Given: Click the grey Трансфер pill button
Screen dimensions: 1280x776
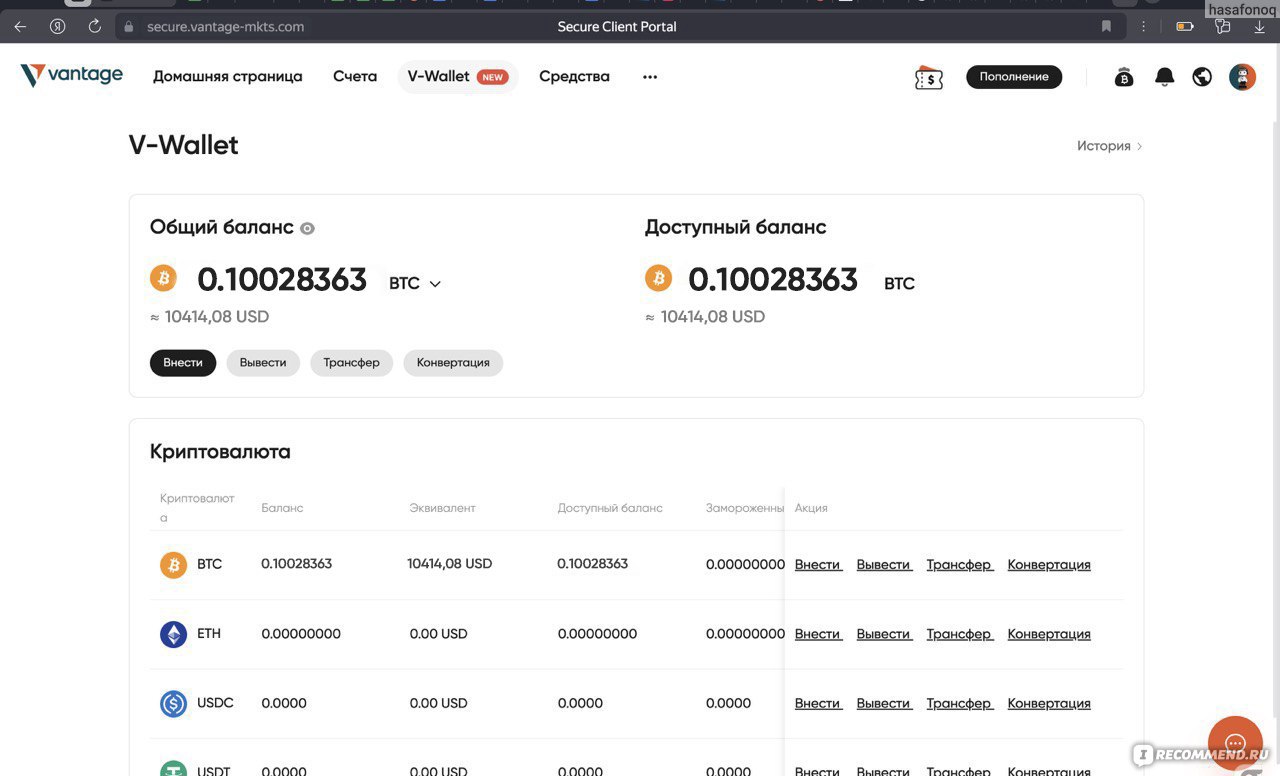Looking at the screenshot, I should [351, 362].
